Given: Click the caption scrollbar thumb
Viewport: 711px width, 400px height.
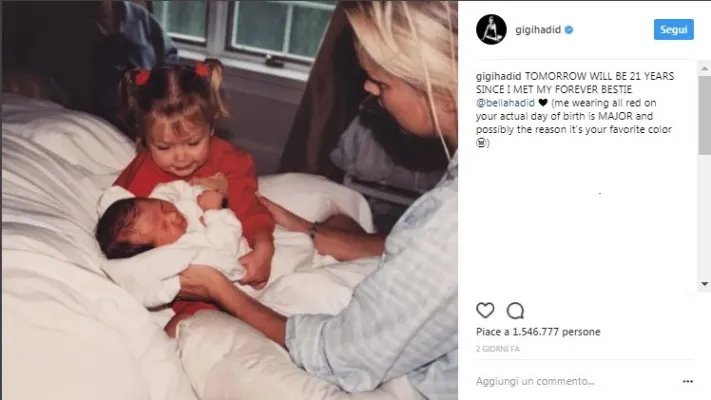Looking at the screenshot, I should pyautogui.click(x=704, y=115).
